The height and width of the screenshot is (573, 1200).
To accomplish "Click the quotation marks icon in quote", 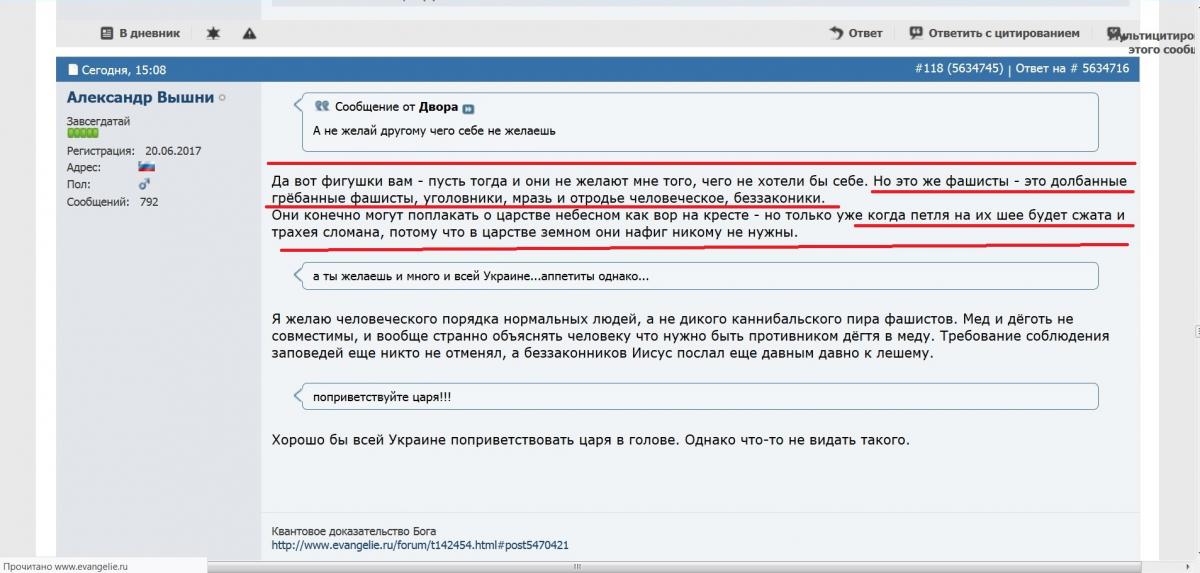I will point(321,106).
